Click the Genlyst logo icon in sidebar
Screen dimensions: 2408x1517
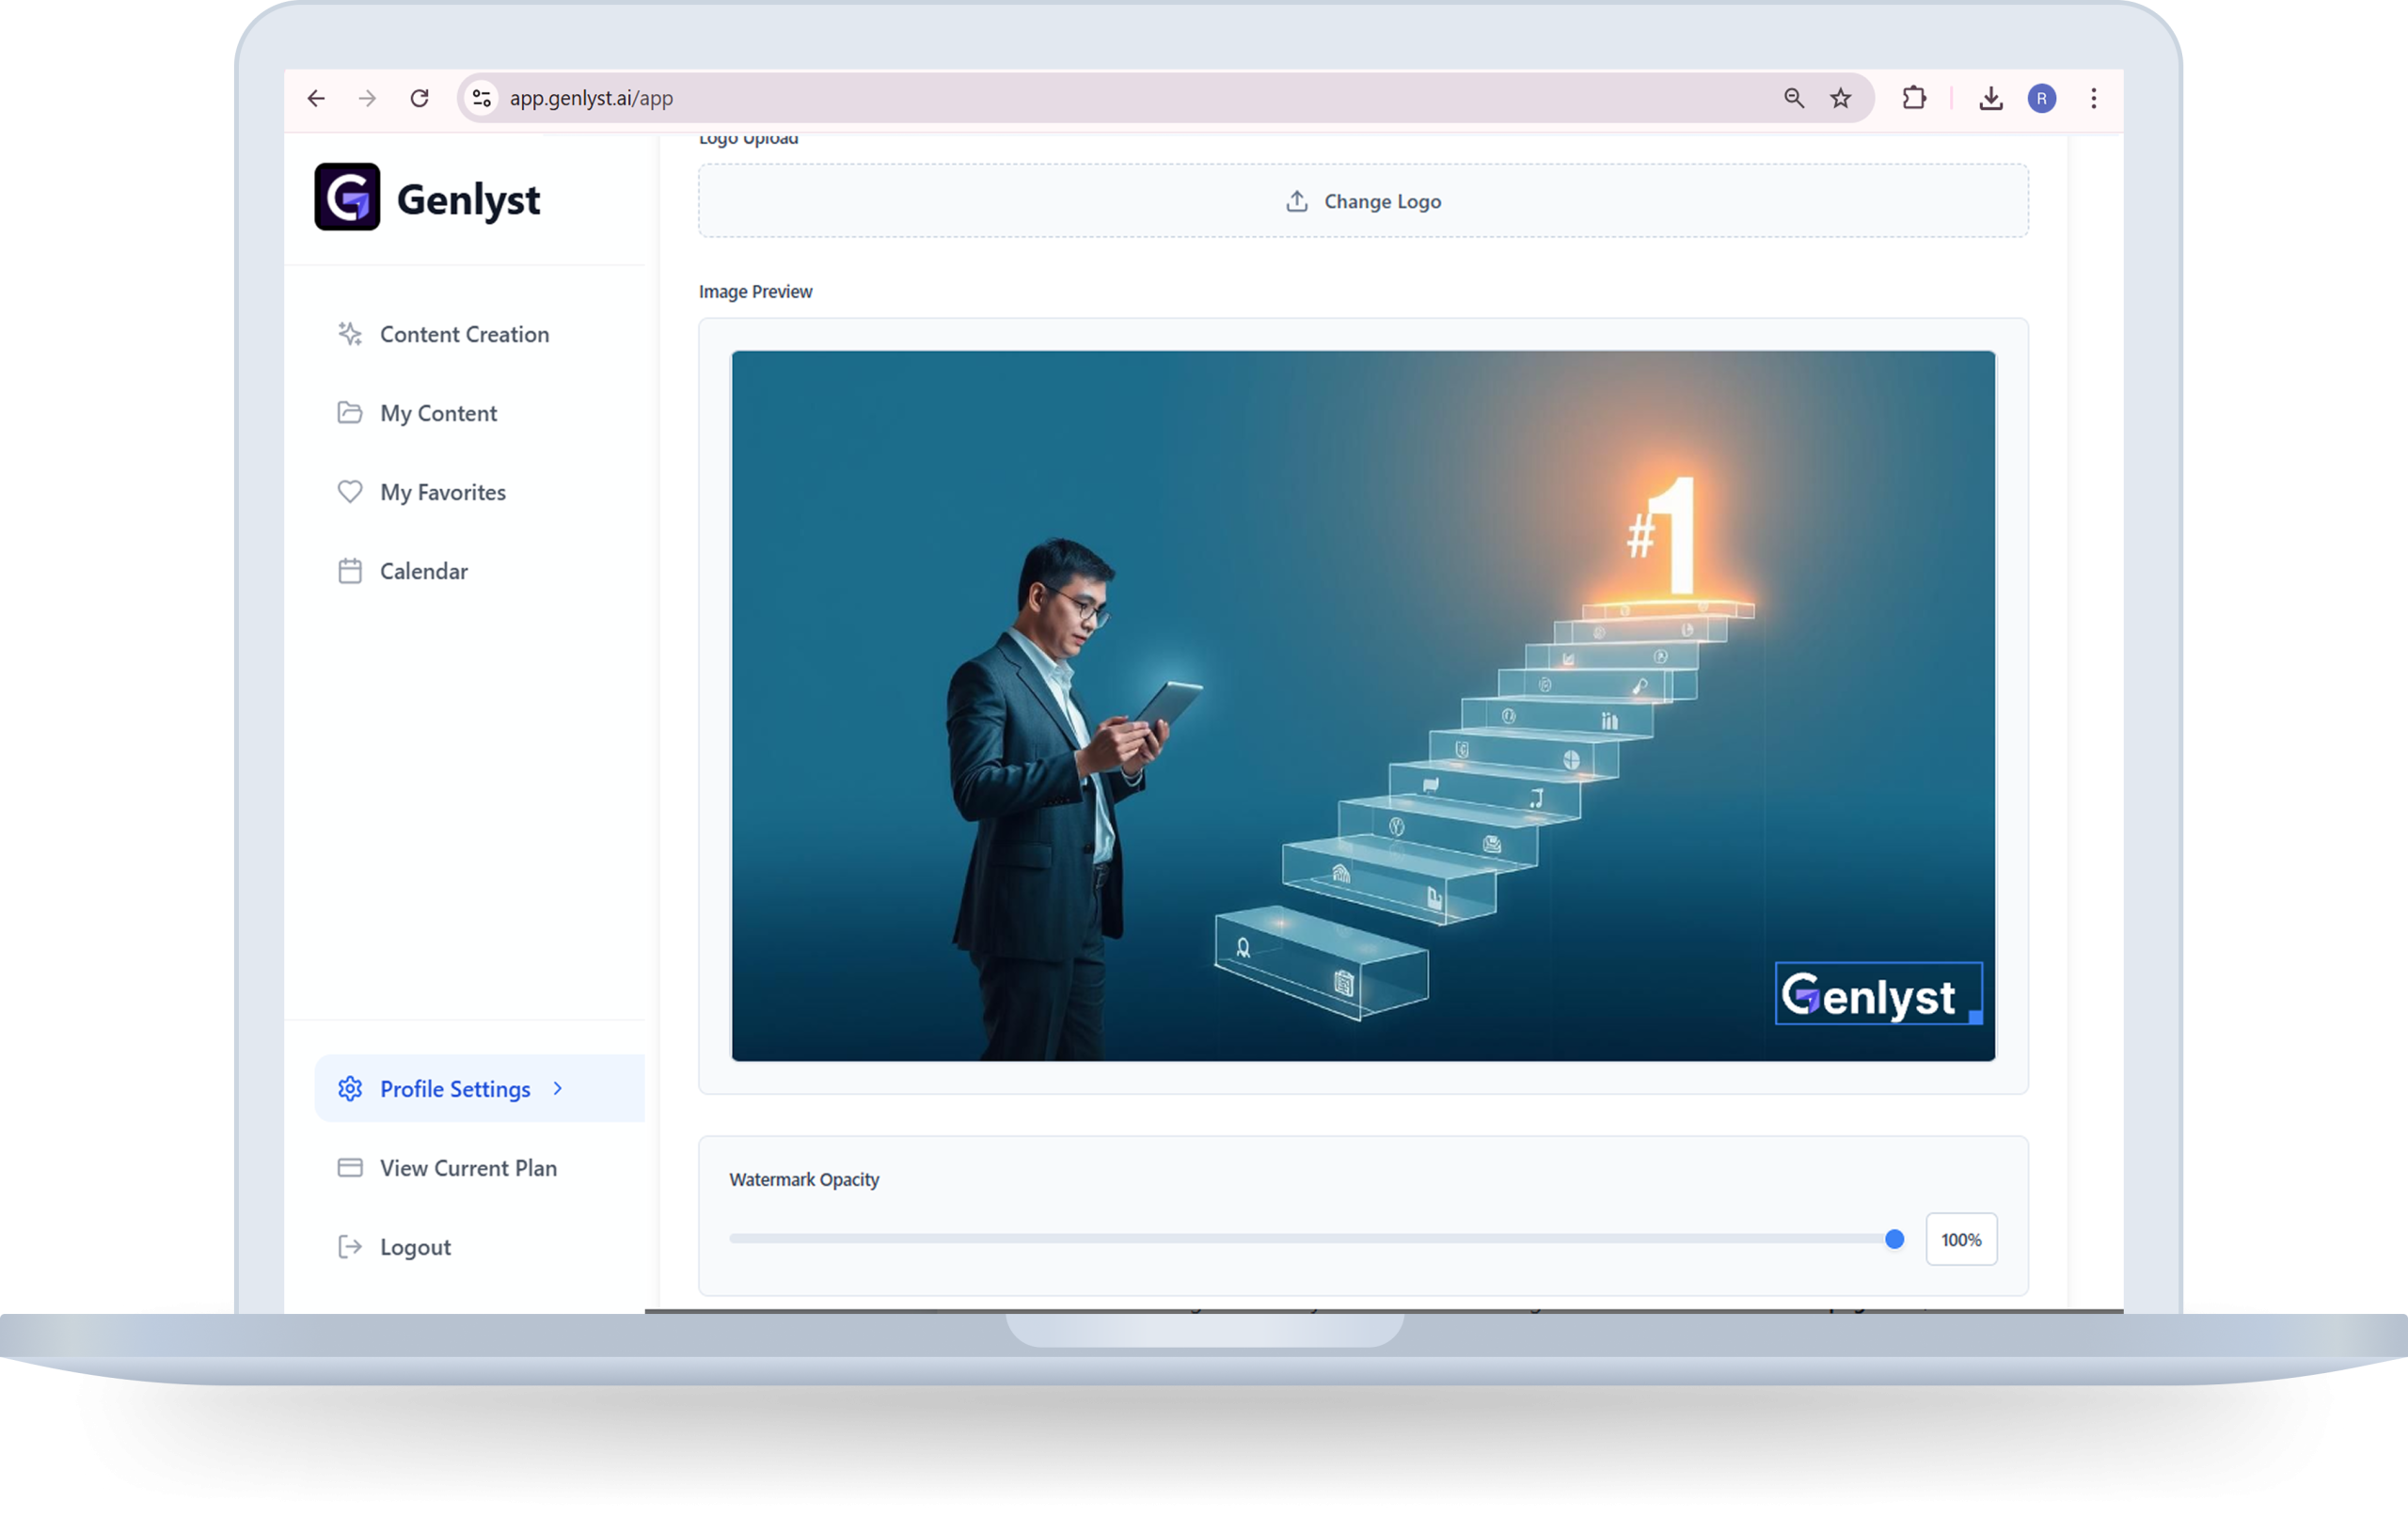pos(347,197)
